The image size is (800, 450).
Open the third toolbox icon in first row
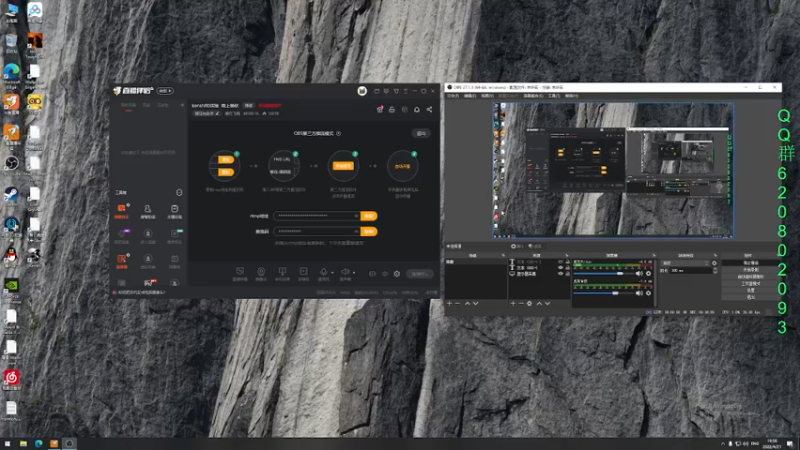click(174, 209)
